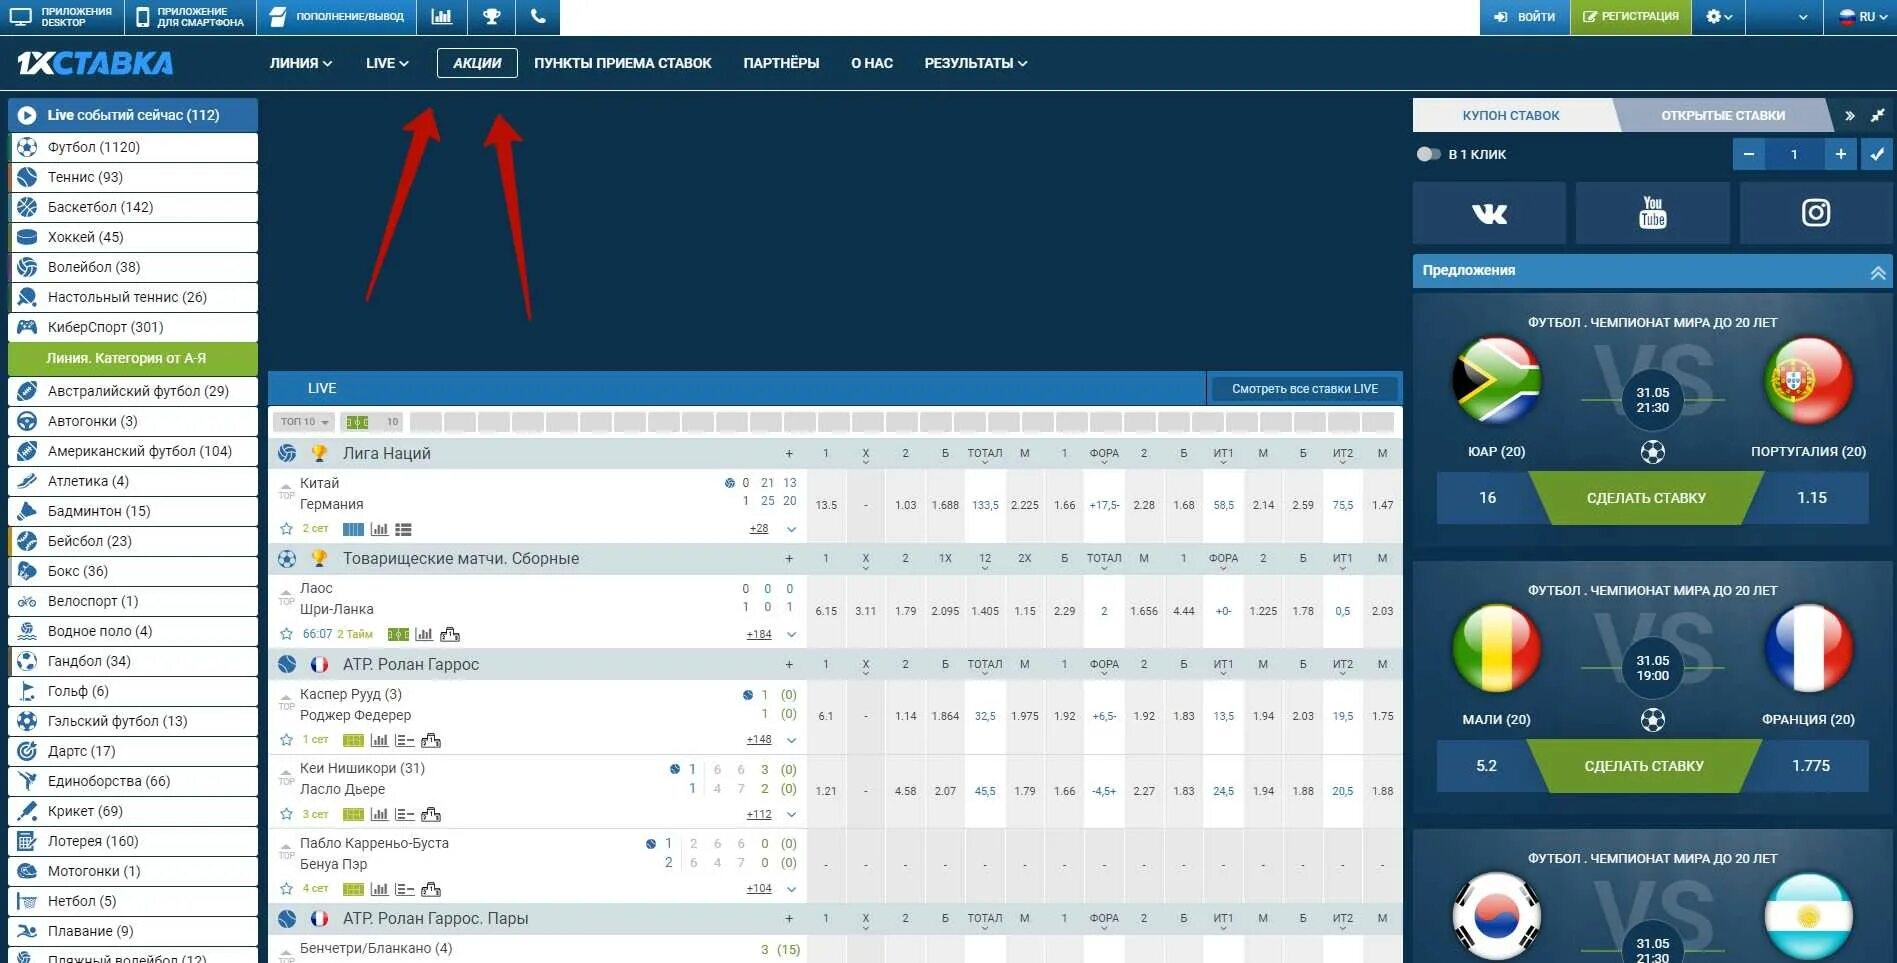Favorite the Китай vs Германия match star
Screen dimensions: 1897x963
point(287,529)
